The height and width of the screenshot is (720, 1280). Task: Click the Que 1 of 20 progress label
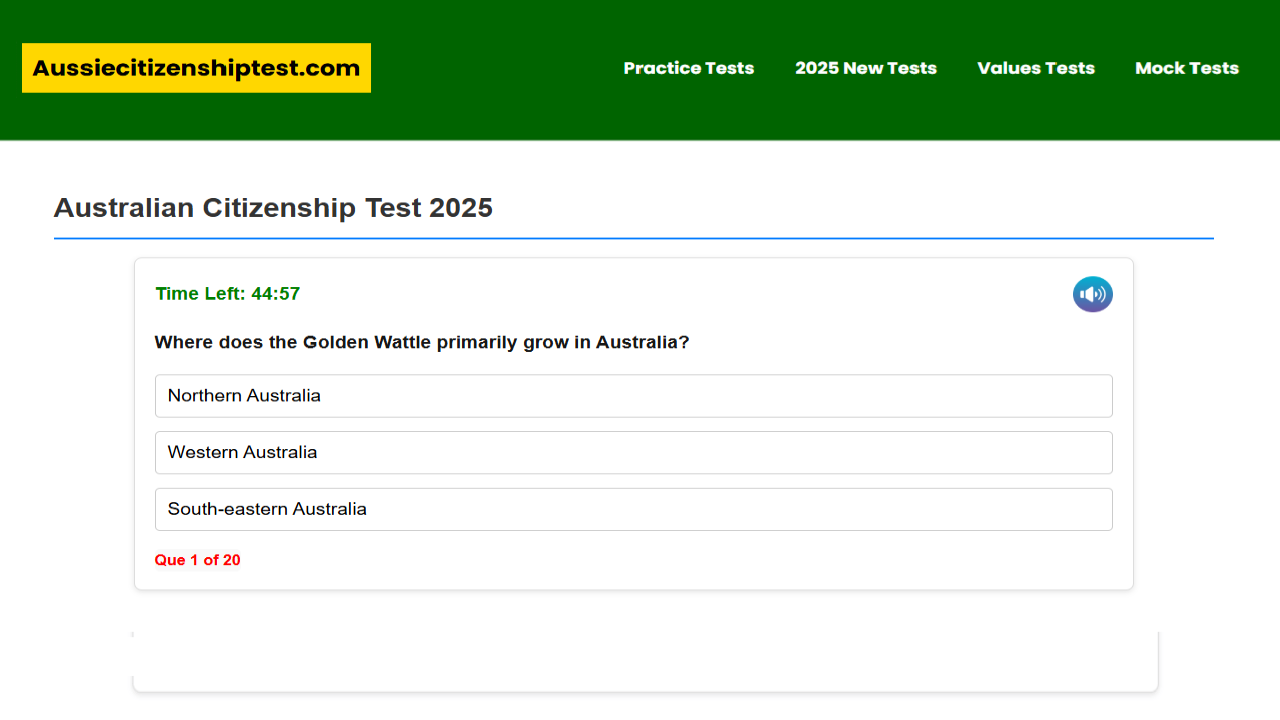[197, 560]
